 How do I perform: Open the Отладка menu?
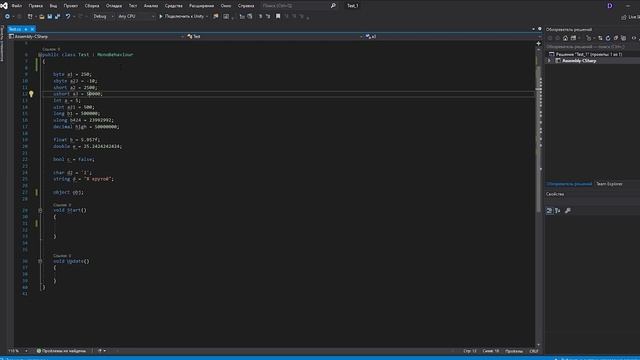coord(114,6)
